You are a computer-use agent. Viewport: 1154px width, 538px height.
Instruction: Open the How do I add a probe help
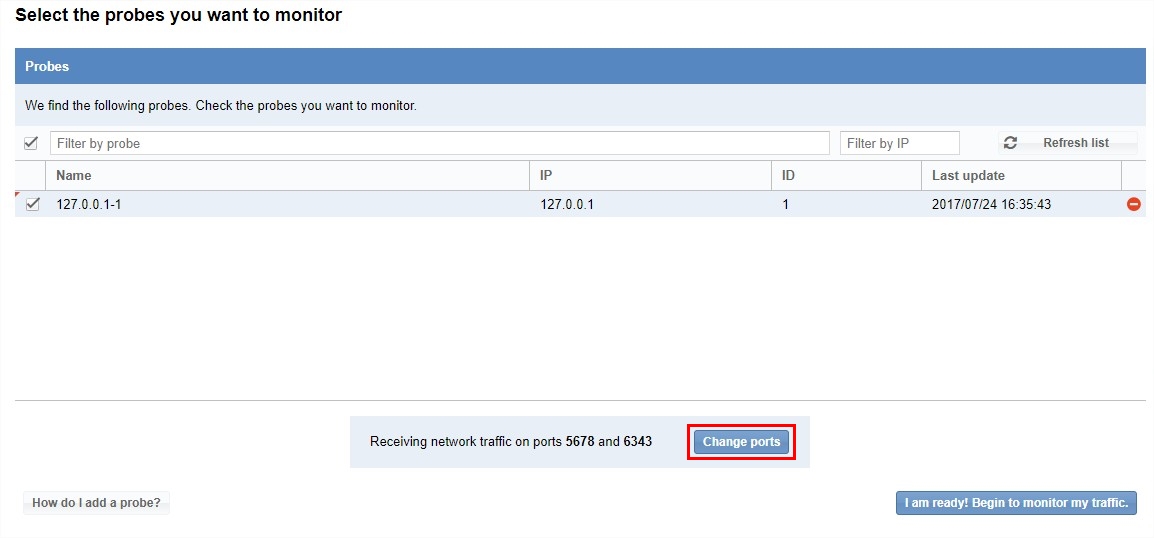point(96,503)
